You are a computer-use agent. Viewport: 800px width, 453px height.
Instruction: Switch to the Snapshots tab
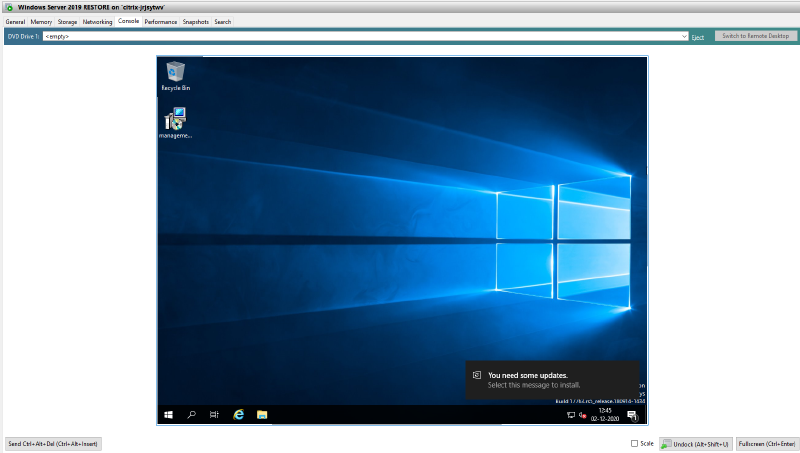tap(196, 22)
